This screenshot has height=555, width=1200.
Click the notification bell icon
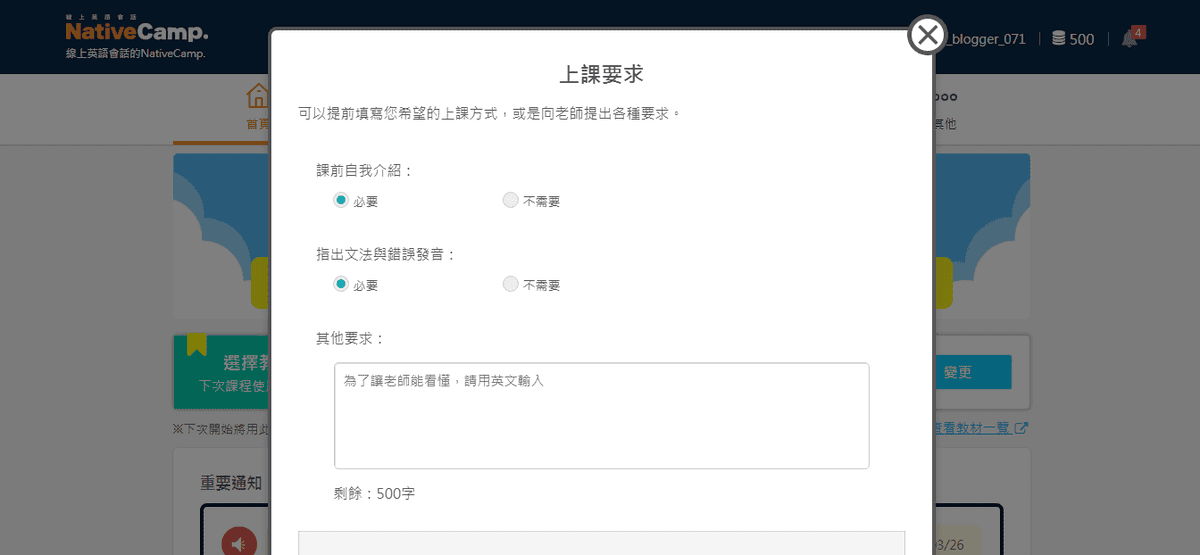point(1129,39)
